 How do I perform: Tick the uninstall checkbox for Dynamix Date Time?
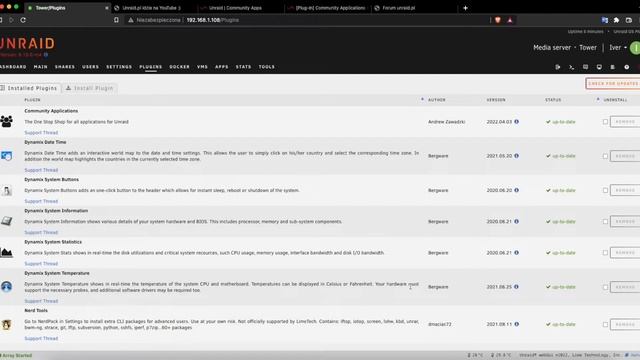point(605,156)
